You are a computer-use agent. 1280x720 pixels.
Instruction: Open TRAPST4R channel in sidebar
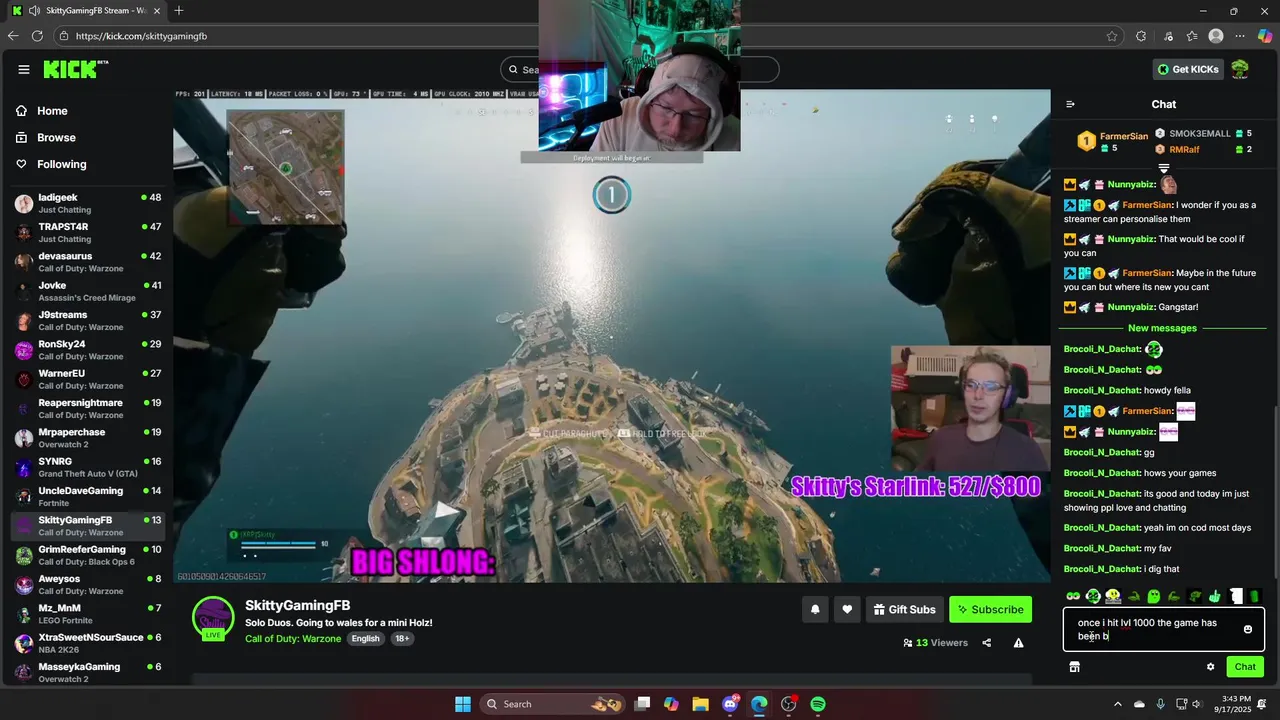pyautogui.click(x=90, y=233)
